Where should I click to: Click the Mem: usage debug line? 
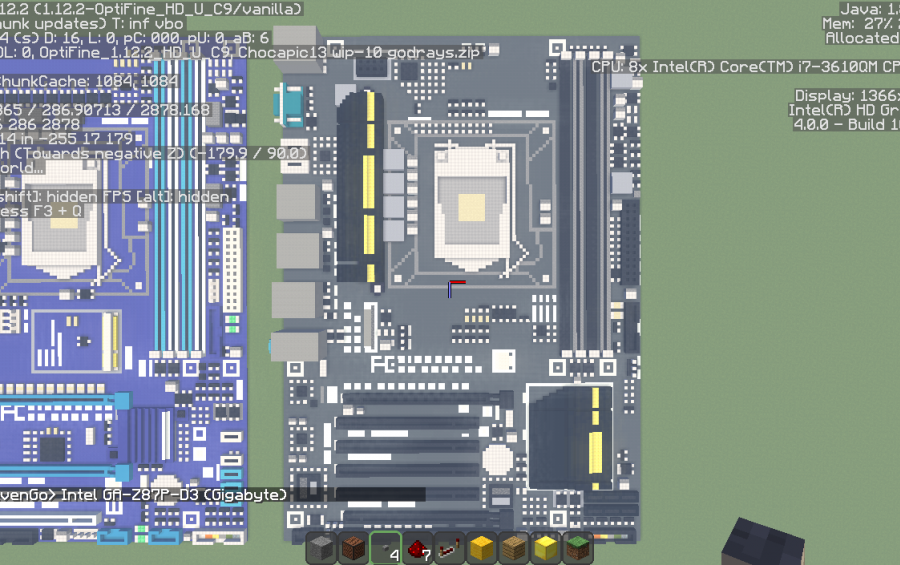click(860, 24)
